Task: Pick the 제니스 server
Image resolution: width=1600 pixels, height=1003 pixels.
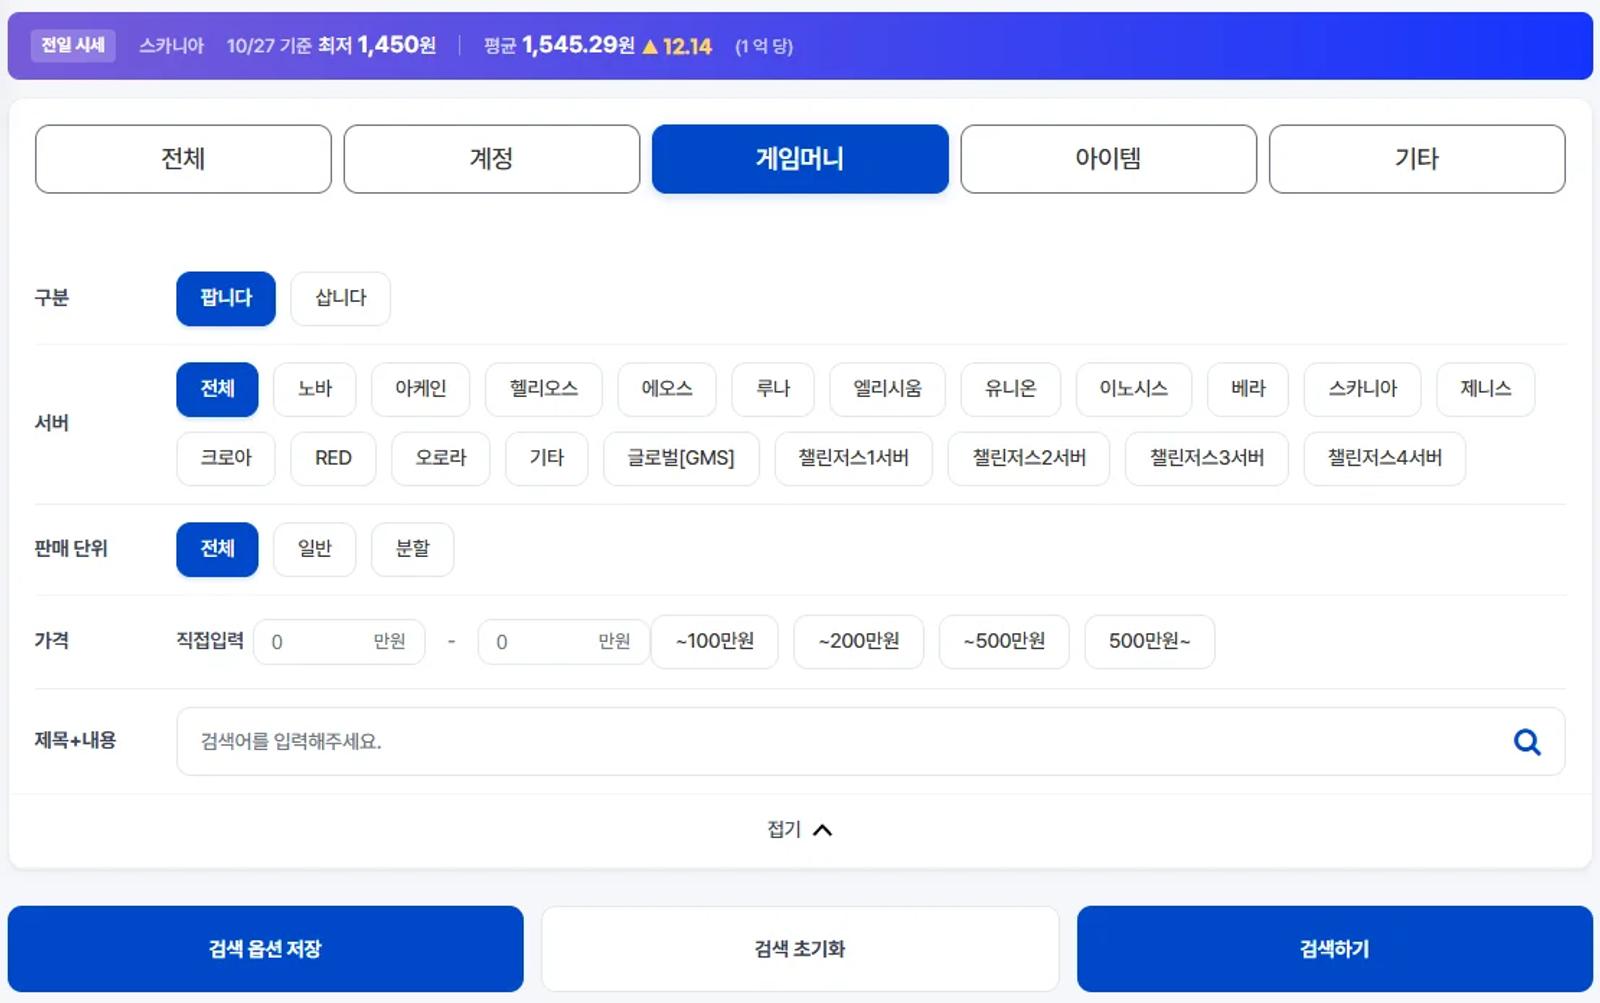Action: point(1486,389)
